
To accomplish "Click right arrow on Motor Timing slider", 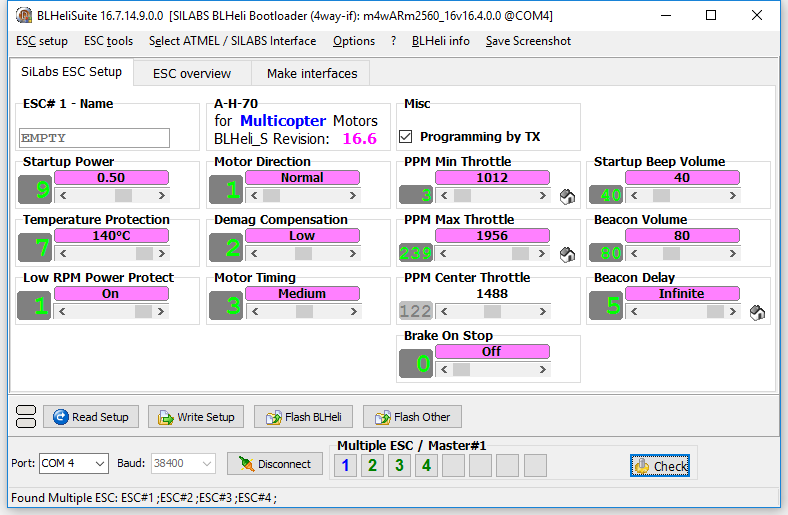I will click(x=381, y=312).
